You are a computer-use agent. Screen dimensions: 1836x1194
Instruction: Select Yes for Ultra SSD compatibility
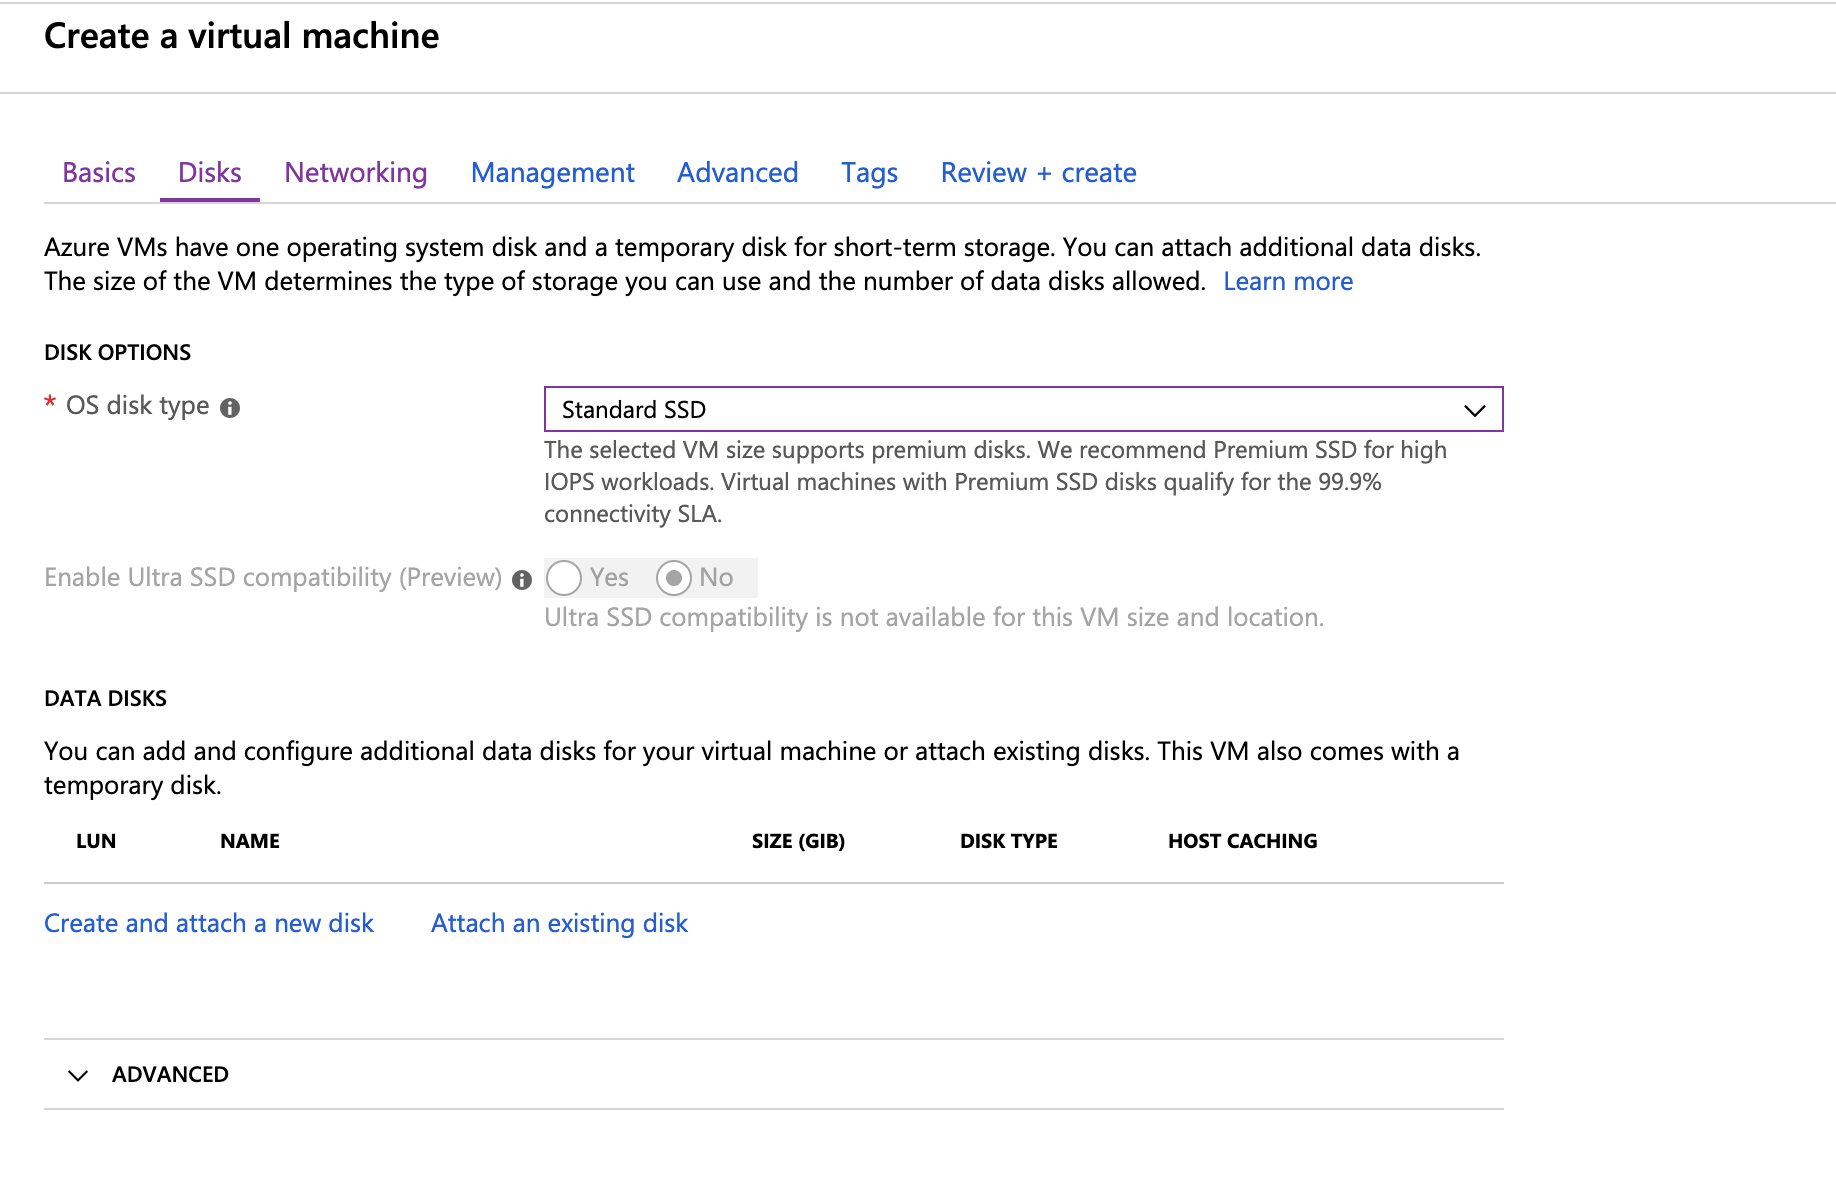point(564,578)
